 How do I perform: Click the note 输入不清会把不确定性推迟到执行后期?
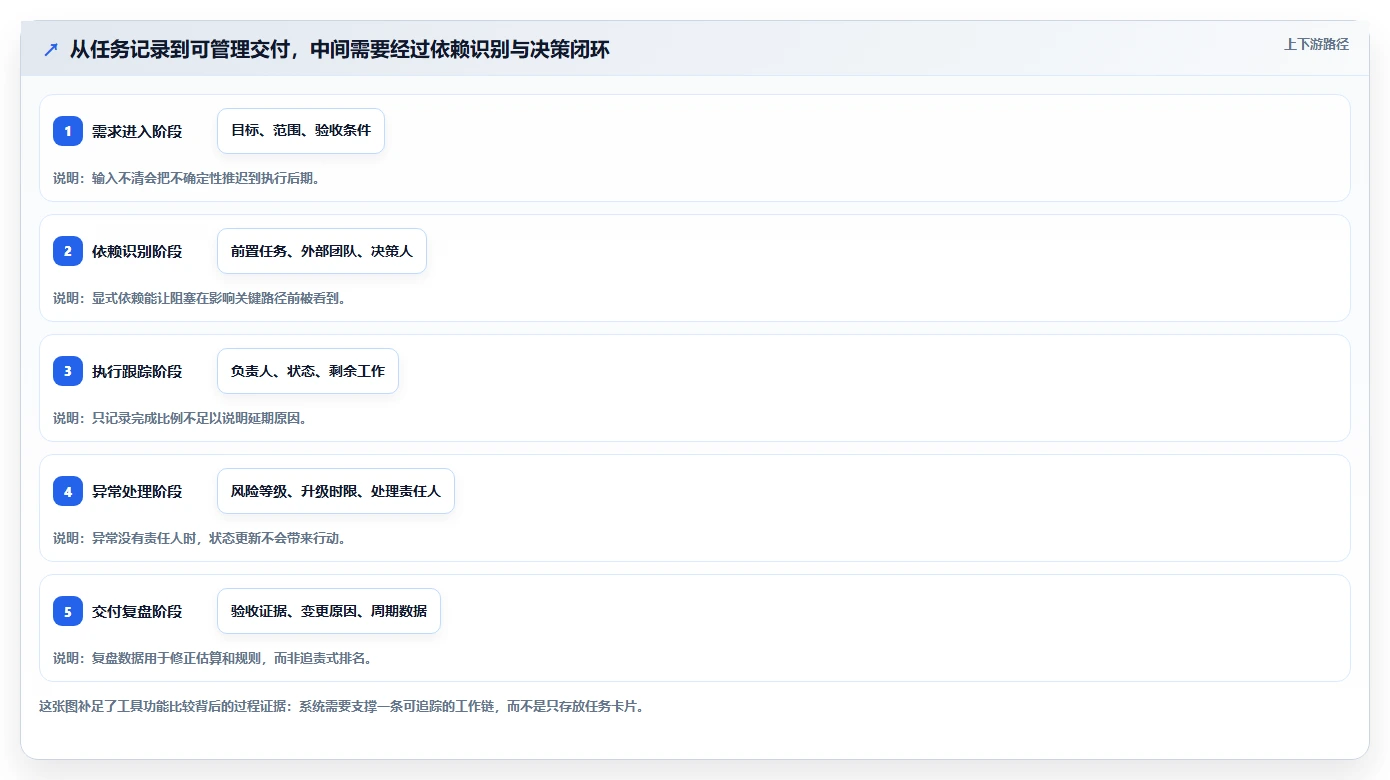[186, 178]
